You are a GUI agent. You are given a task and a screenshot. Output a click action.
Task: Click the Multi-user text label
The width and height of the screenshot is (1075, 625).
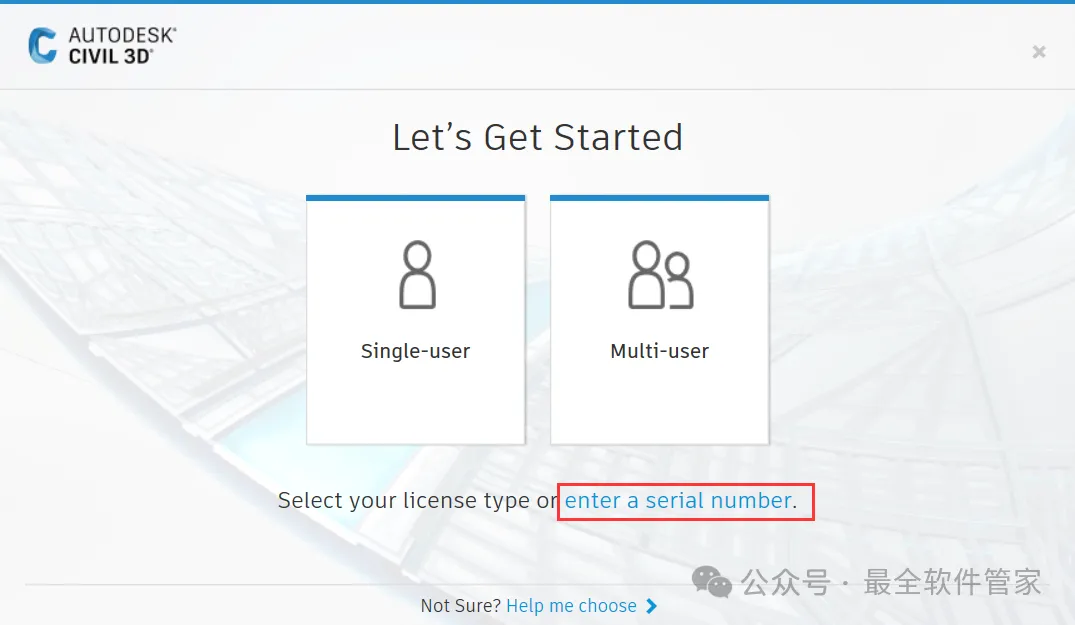click(x=660, y=351)
